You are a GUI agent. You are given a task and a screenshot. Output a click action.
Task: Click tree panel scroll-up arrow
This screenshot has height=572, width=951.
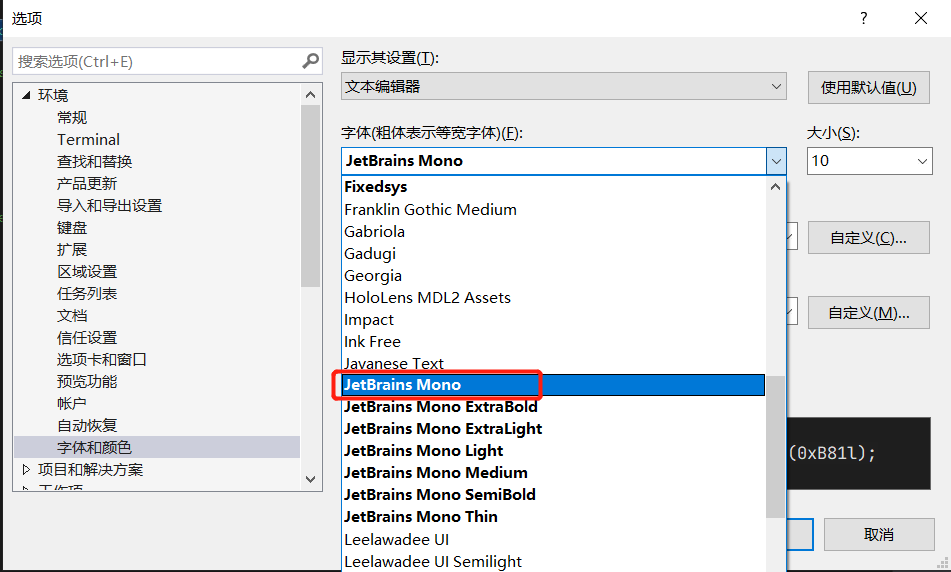(311, 95)
